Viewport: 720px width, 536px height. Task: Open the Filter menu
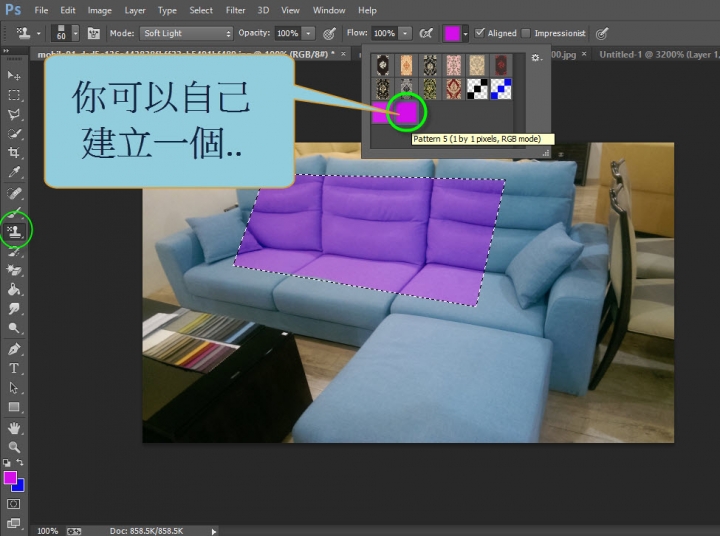(235, 10)
